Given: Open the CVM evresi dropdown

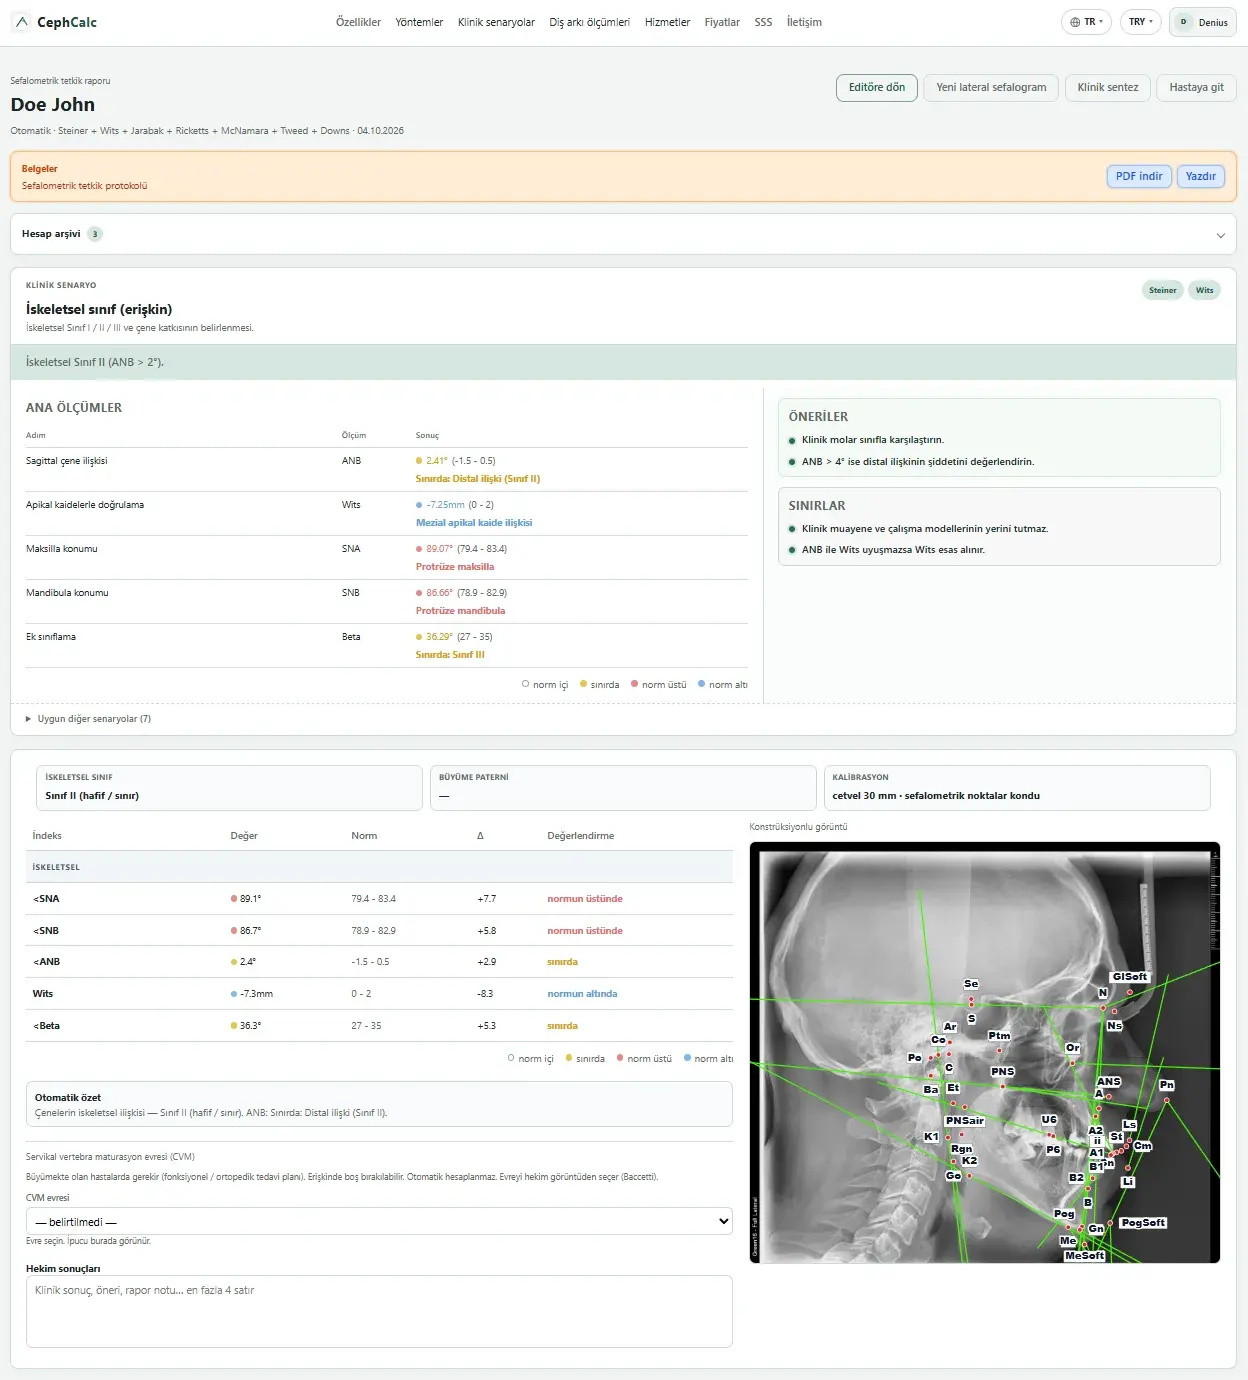Looking at the screenshot, I should (379, 1222).
